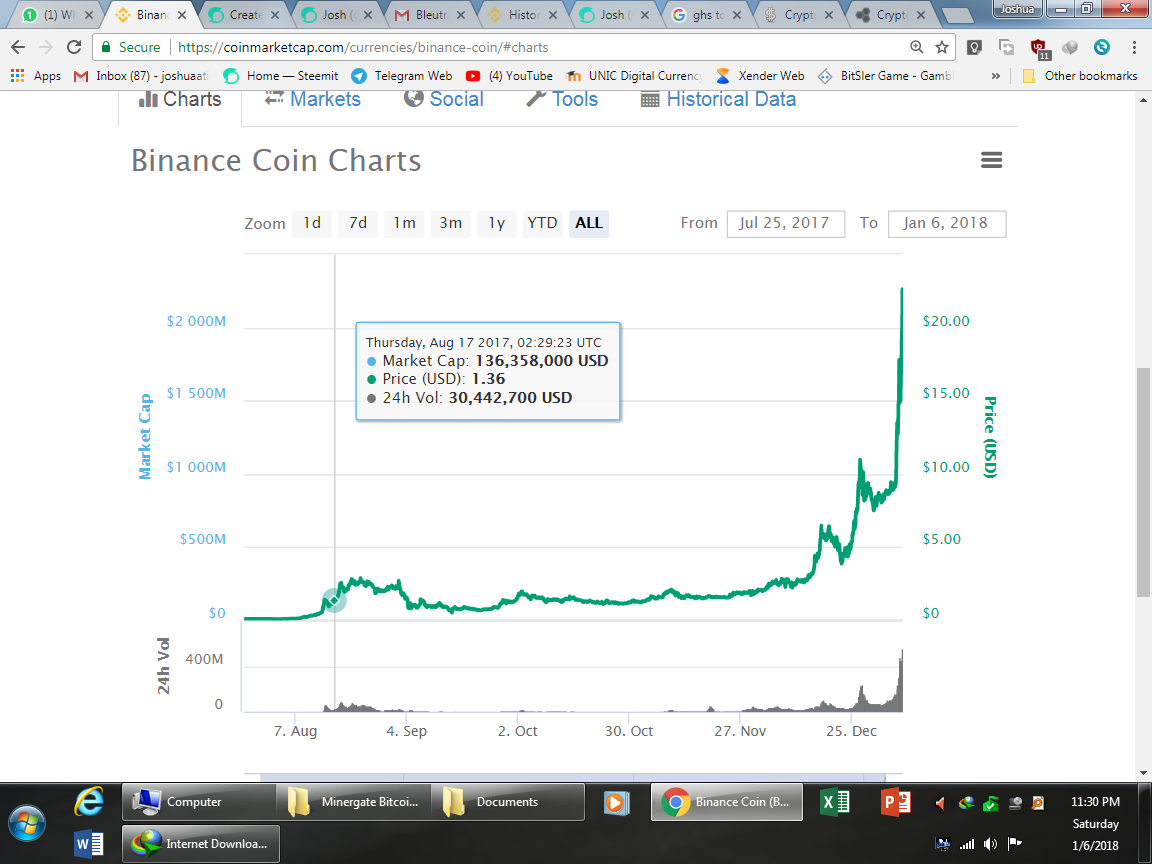
Task: Reload the page with the refresh icon
Action: click(73, 47)
